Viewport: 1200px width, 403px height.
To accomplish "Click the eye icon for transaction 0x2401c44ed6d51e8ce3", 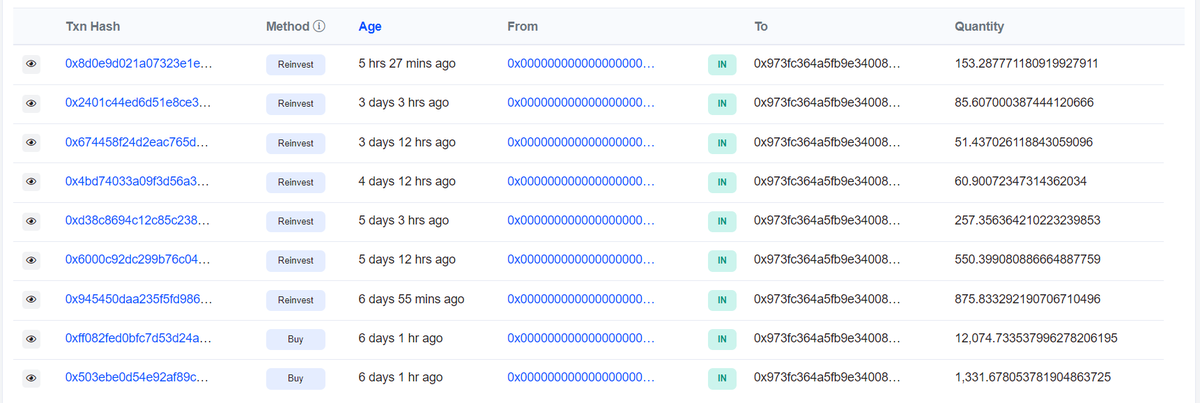I will [x=31, y=103].
